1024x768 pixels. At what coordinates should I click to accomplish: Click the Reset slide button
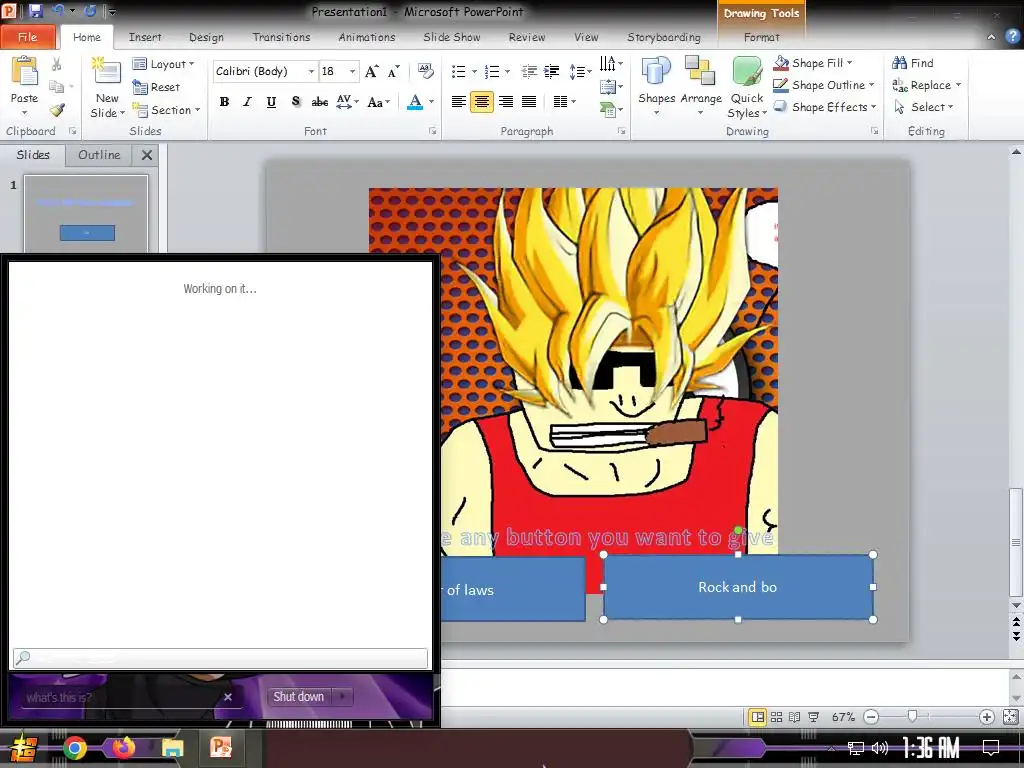pyautogui.click(x=157, y=87)
